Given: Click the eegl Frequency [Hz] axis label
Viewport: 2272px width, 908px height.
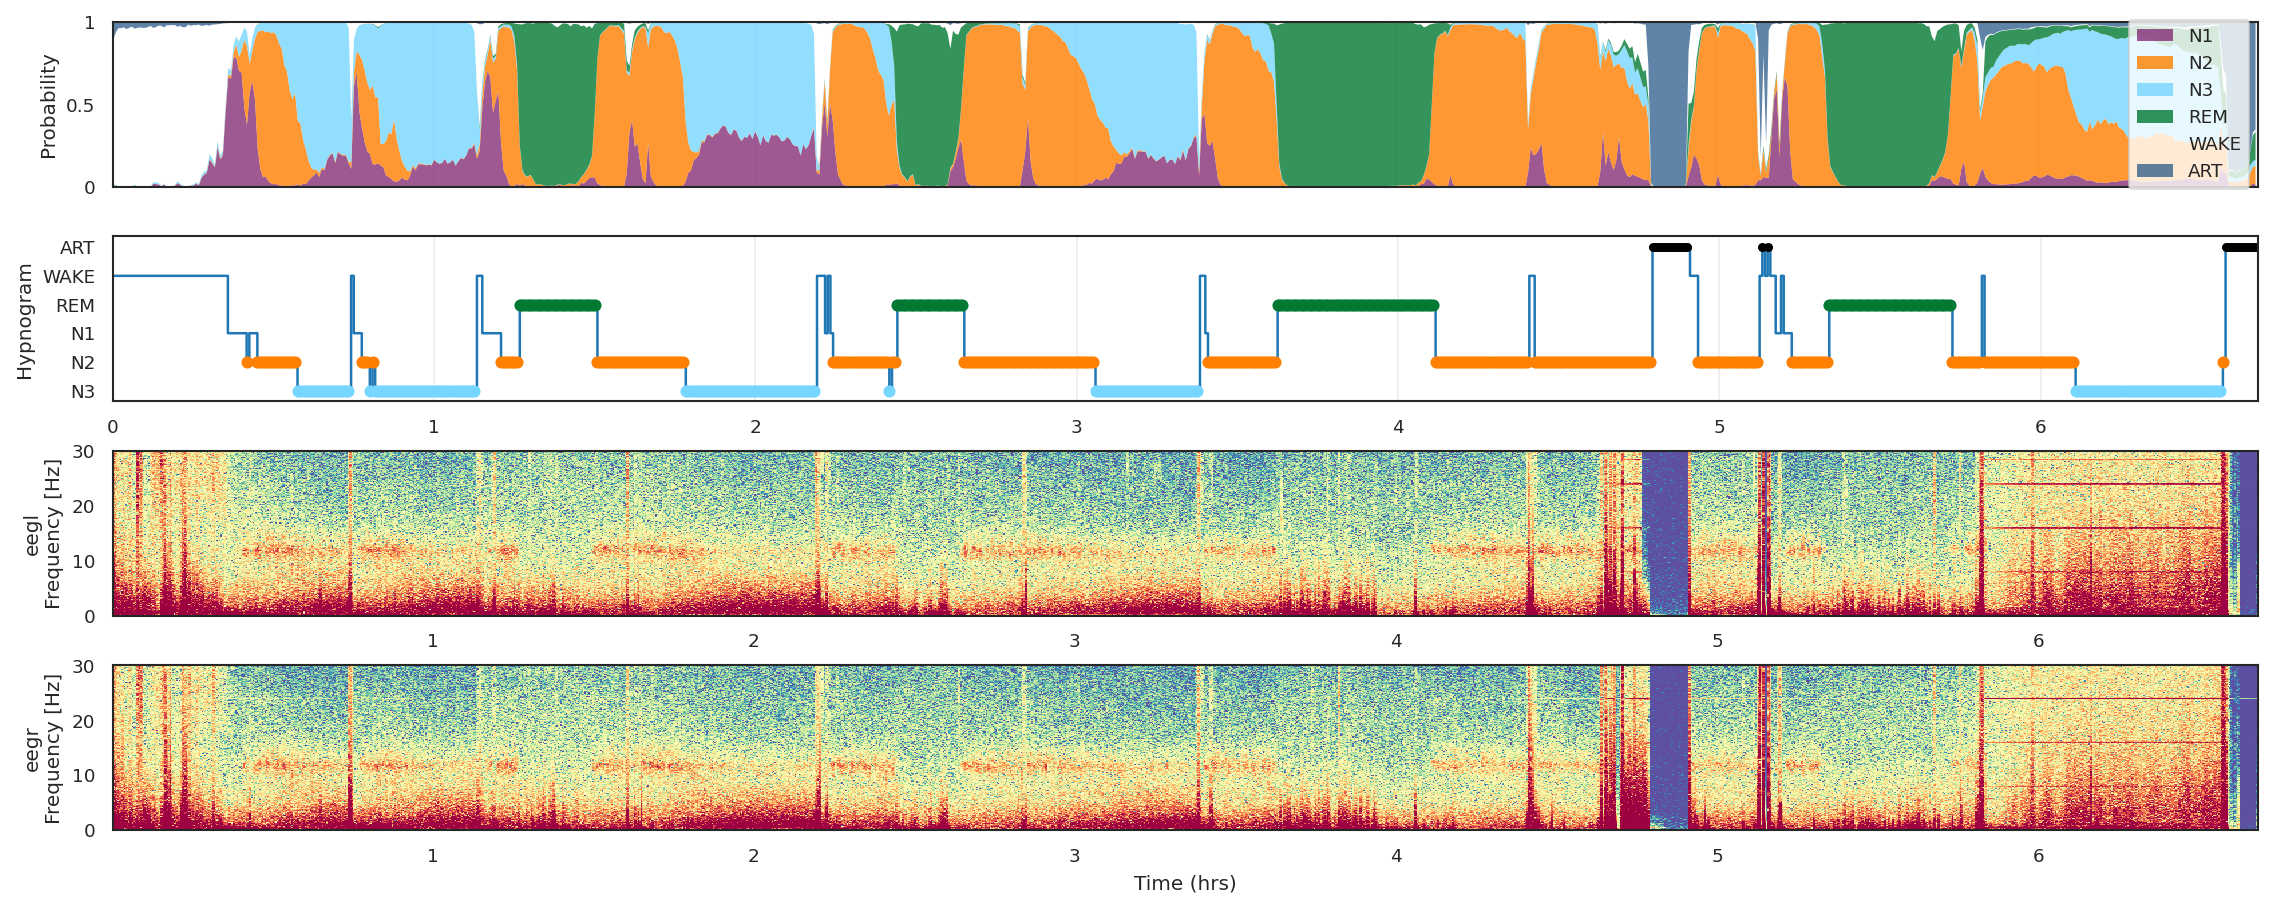Looking at the screenshot, I should pyautogui.click(x=42, y=534).
